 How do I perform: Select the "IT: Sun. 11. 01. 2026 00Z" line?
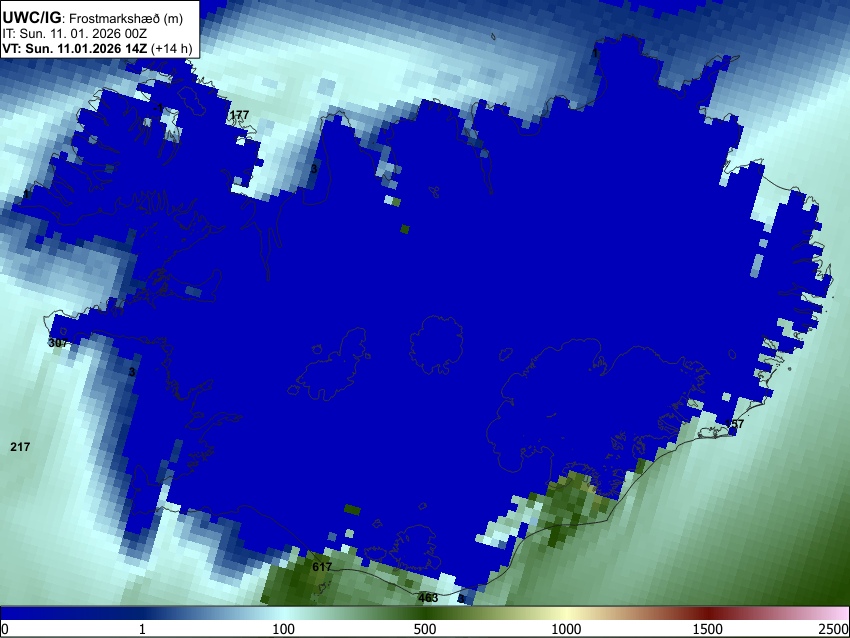pos(74,34)
